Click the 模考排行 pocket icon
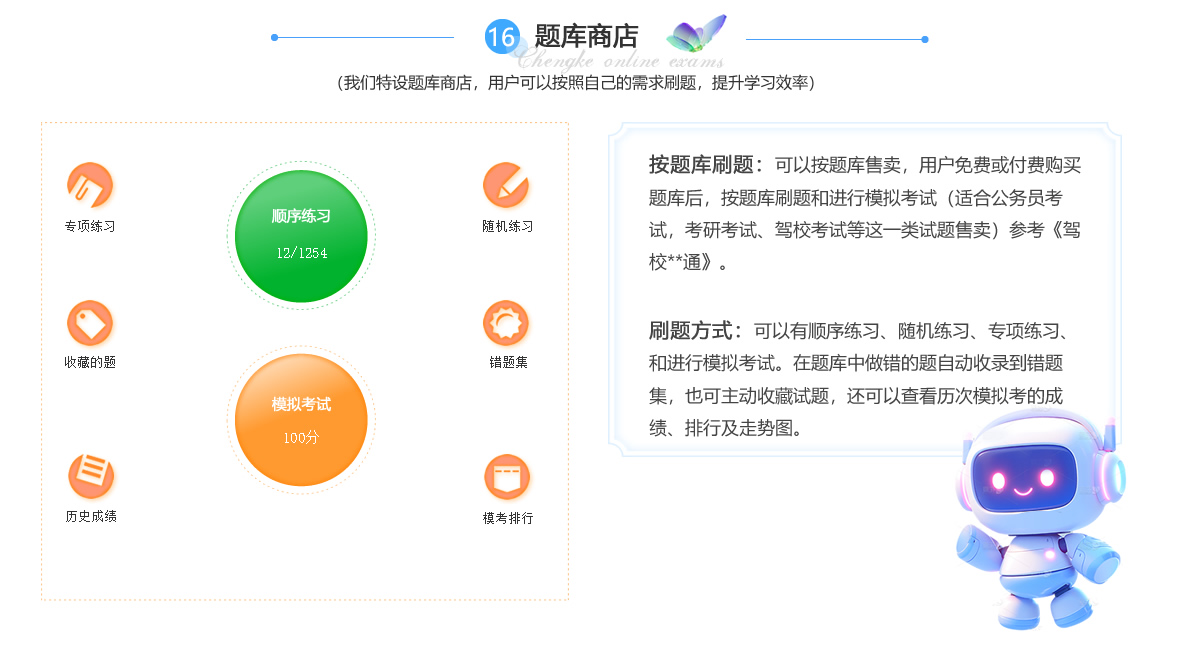The height and width of the screenshot is (649, 1200). pyautogui.click(x=507, y=477)
